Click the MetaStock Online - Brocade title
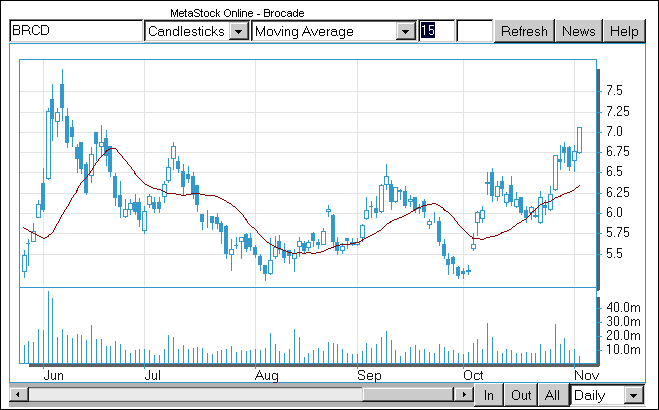 tap(237, 13)
